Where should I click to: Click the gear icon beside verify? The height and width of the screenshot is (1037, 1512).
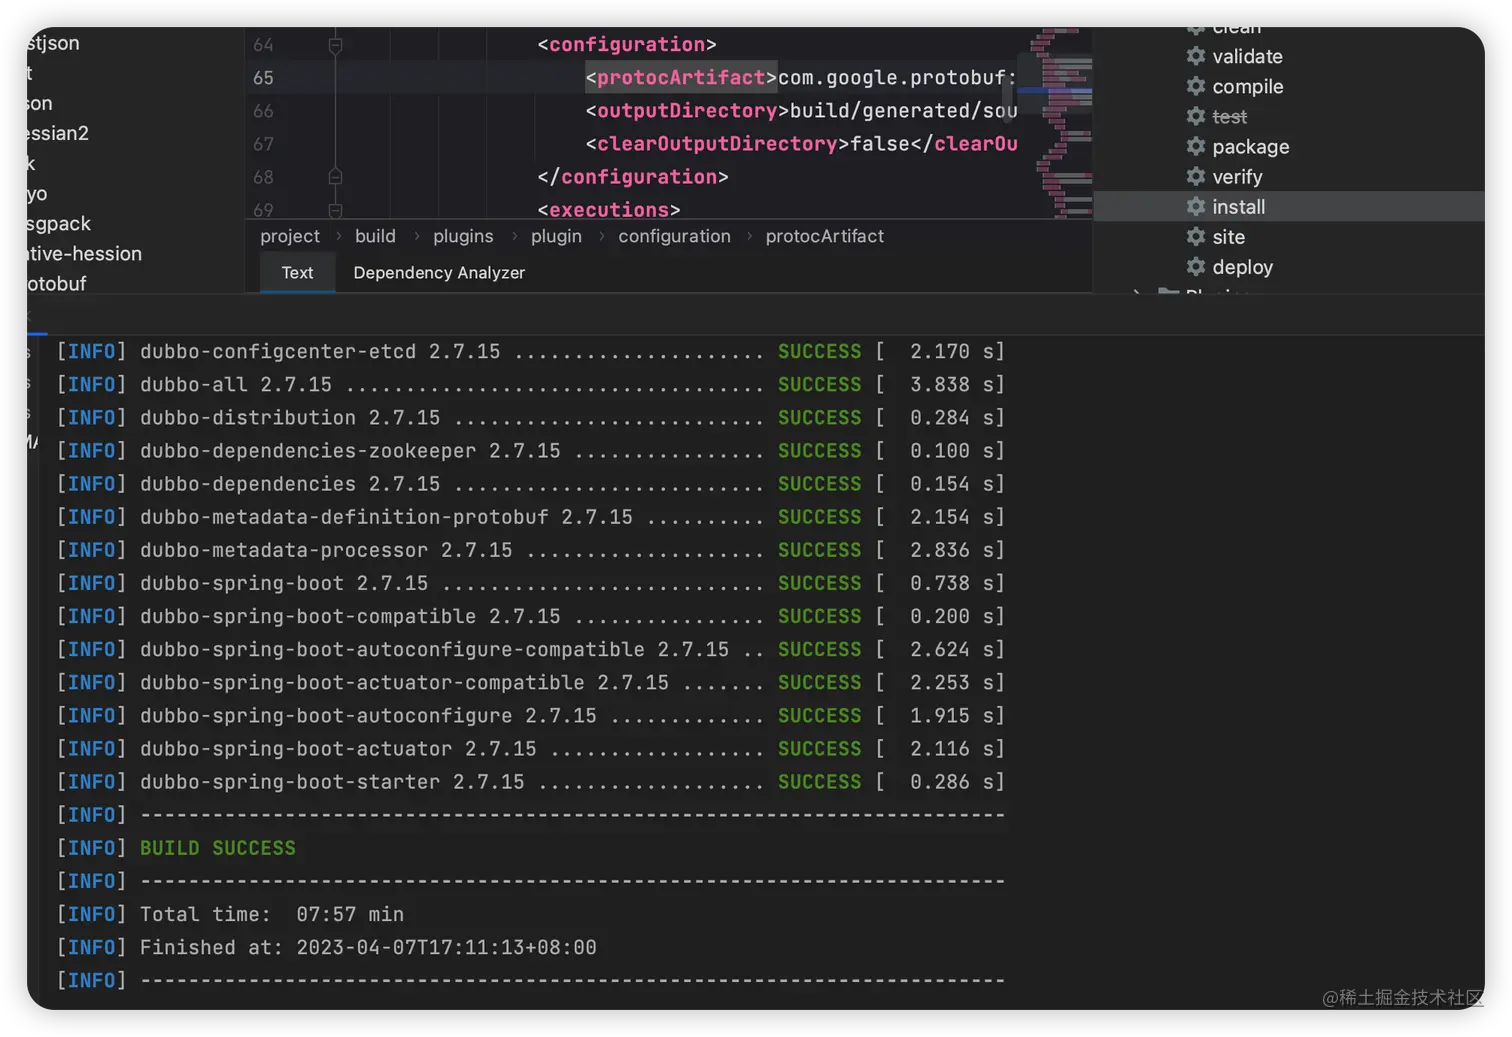point(1195,176)
